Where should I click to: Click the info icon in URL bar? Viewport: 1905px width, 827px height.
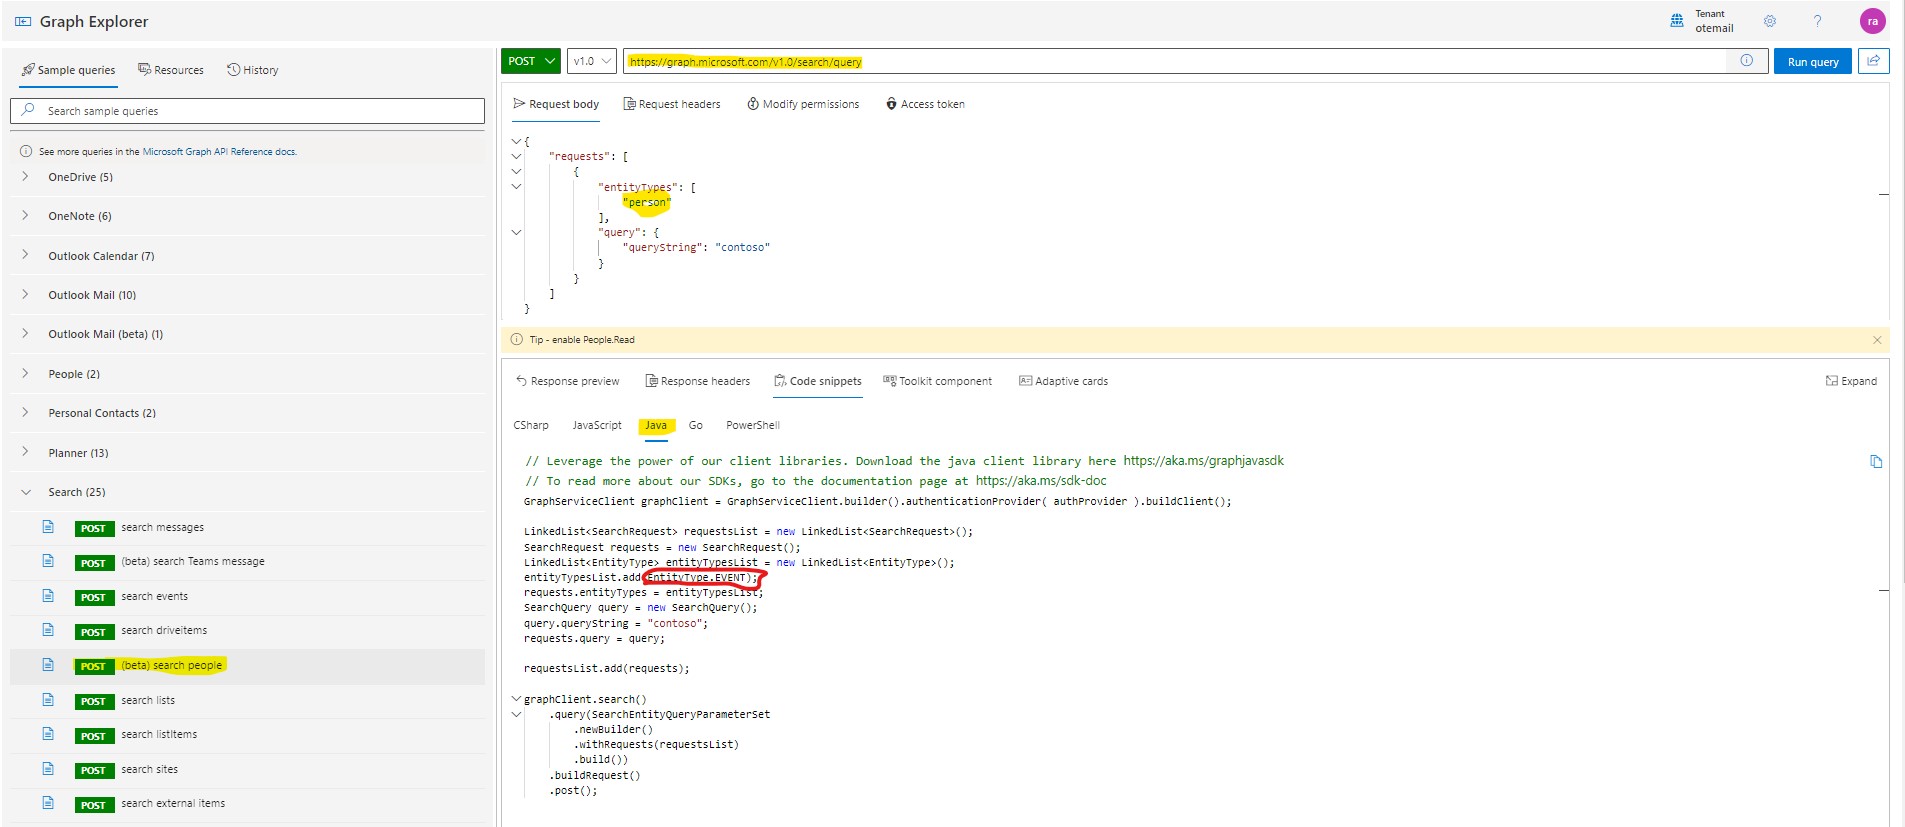coord(1747,61)
